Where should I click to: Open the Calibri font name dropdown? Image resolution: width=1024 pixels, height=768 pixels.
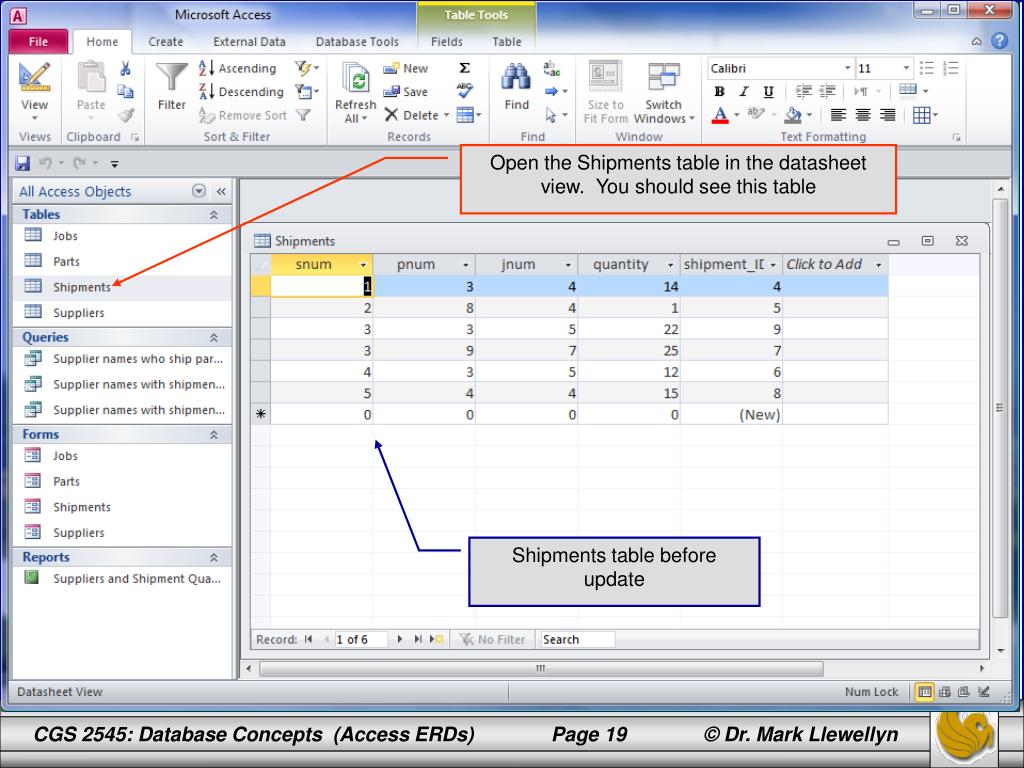coord(847,68)
